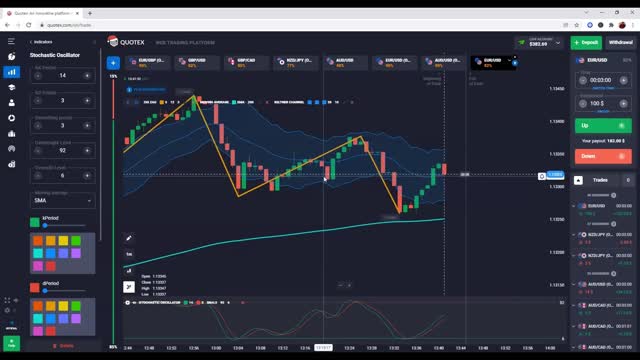The image size is (640, 360).
Task: Decrease the Smoothing period value
Action: tap(38, 126)
